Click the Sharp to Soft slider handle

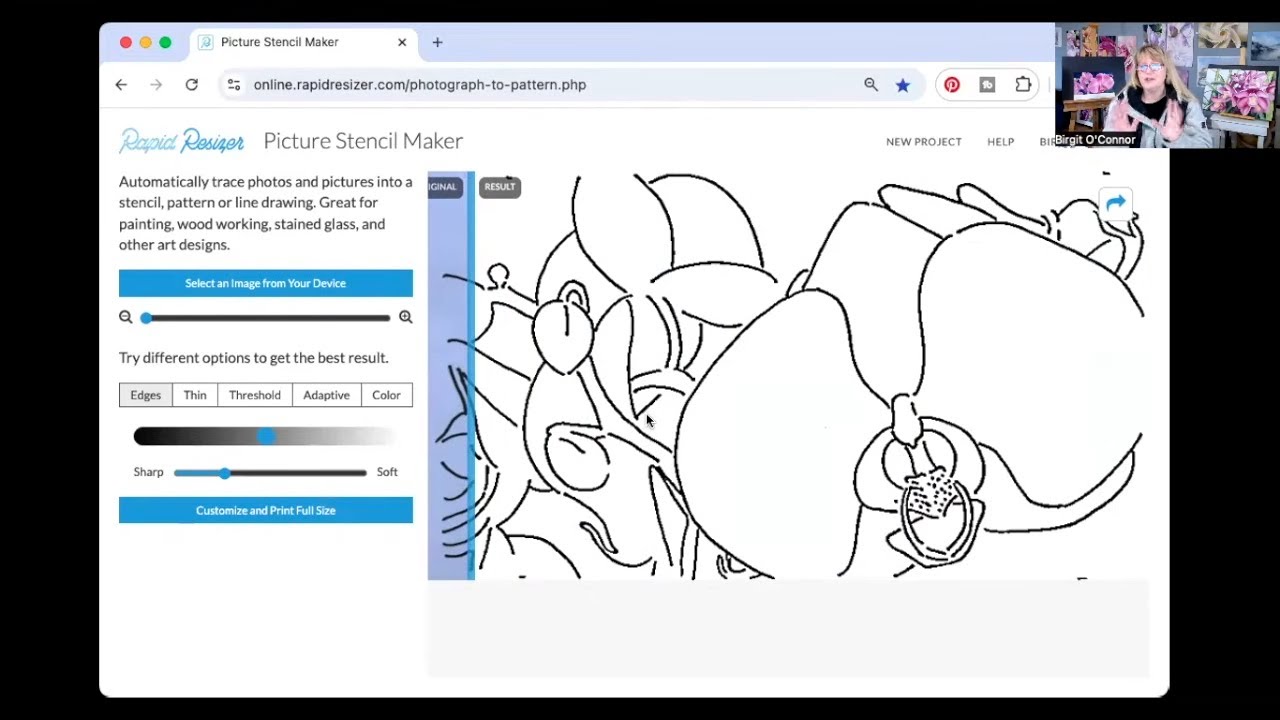[x=224, y=472]
